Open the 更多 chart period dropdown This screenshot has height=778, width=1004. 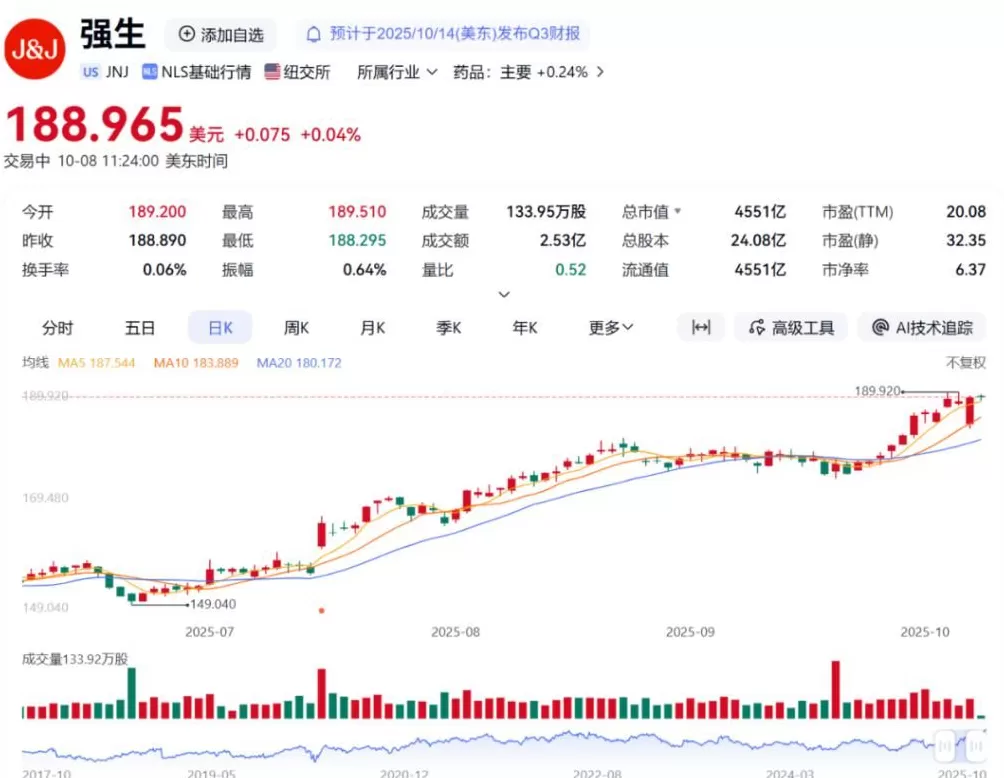(x=608, y=327)
